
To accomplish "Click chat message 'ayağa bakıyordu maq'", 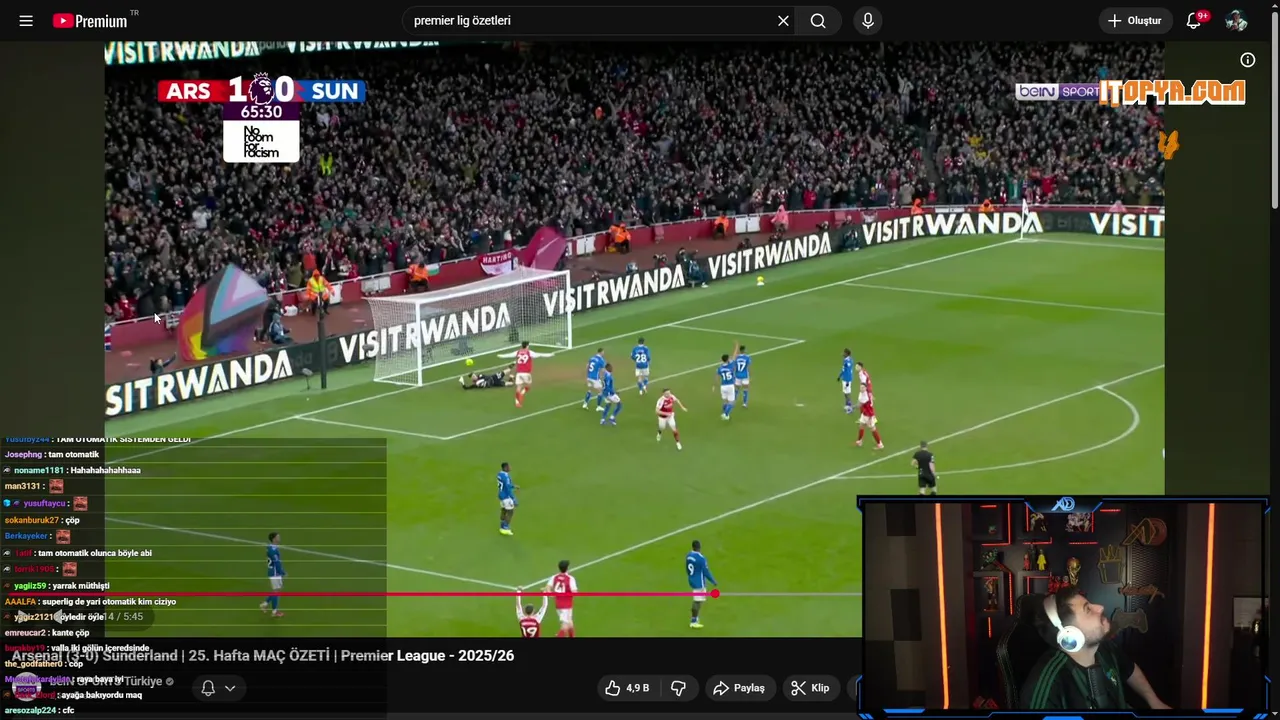I will click(x=100, y=695).
